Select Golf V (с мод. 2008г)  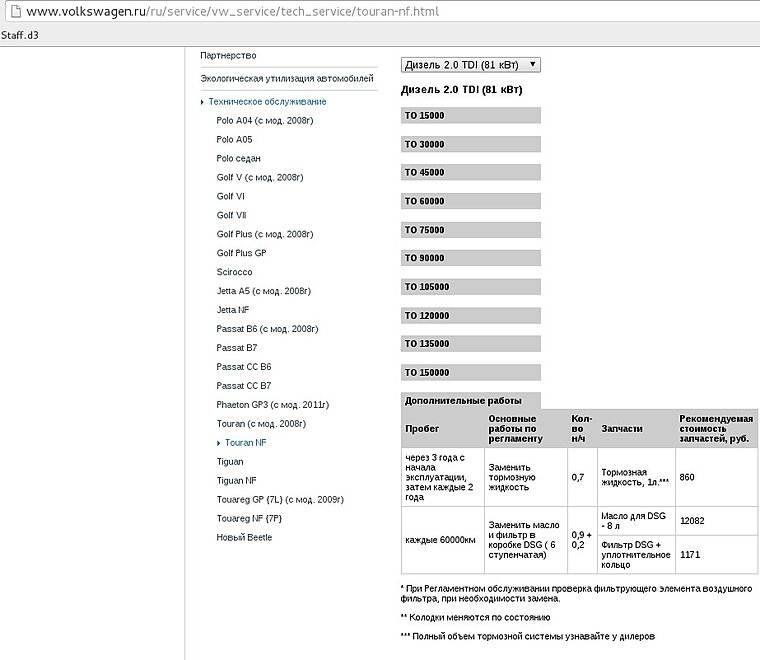pos(260,177)
